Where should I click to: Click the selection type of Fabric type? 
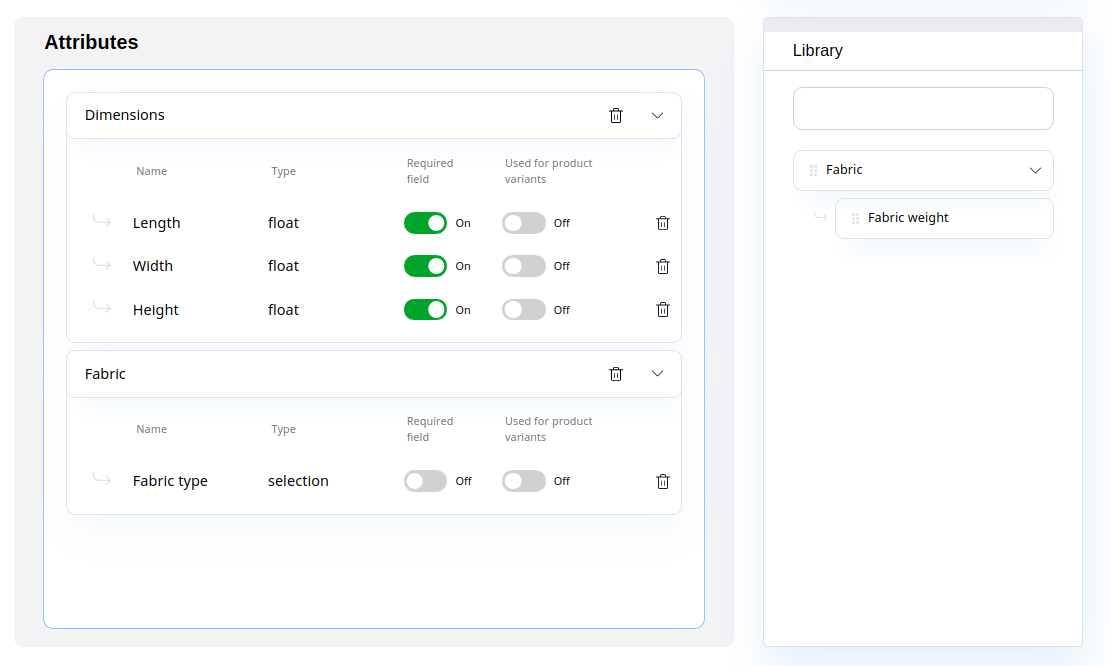pyautogui.click(x=298, y=481)
